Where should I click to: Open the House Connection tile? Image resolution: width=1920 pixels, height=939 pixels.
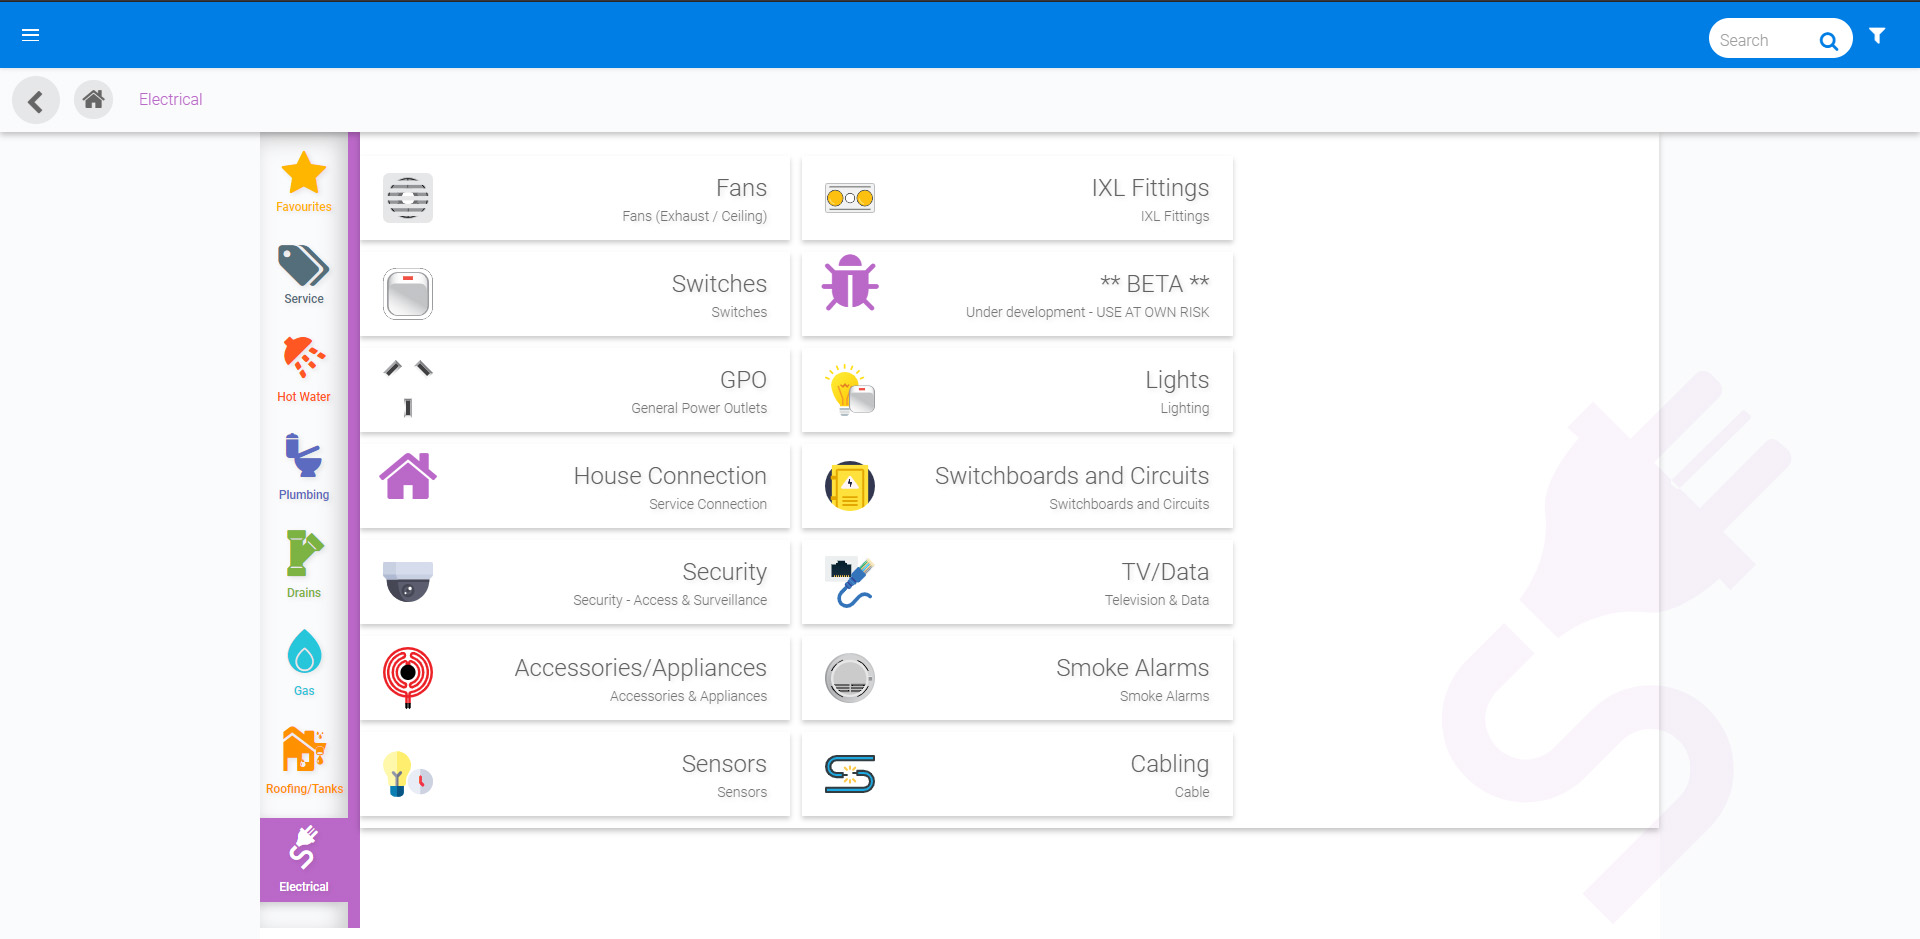pos(575,487)
